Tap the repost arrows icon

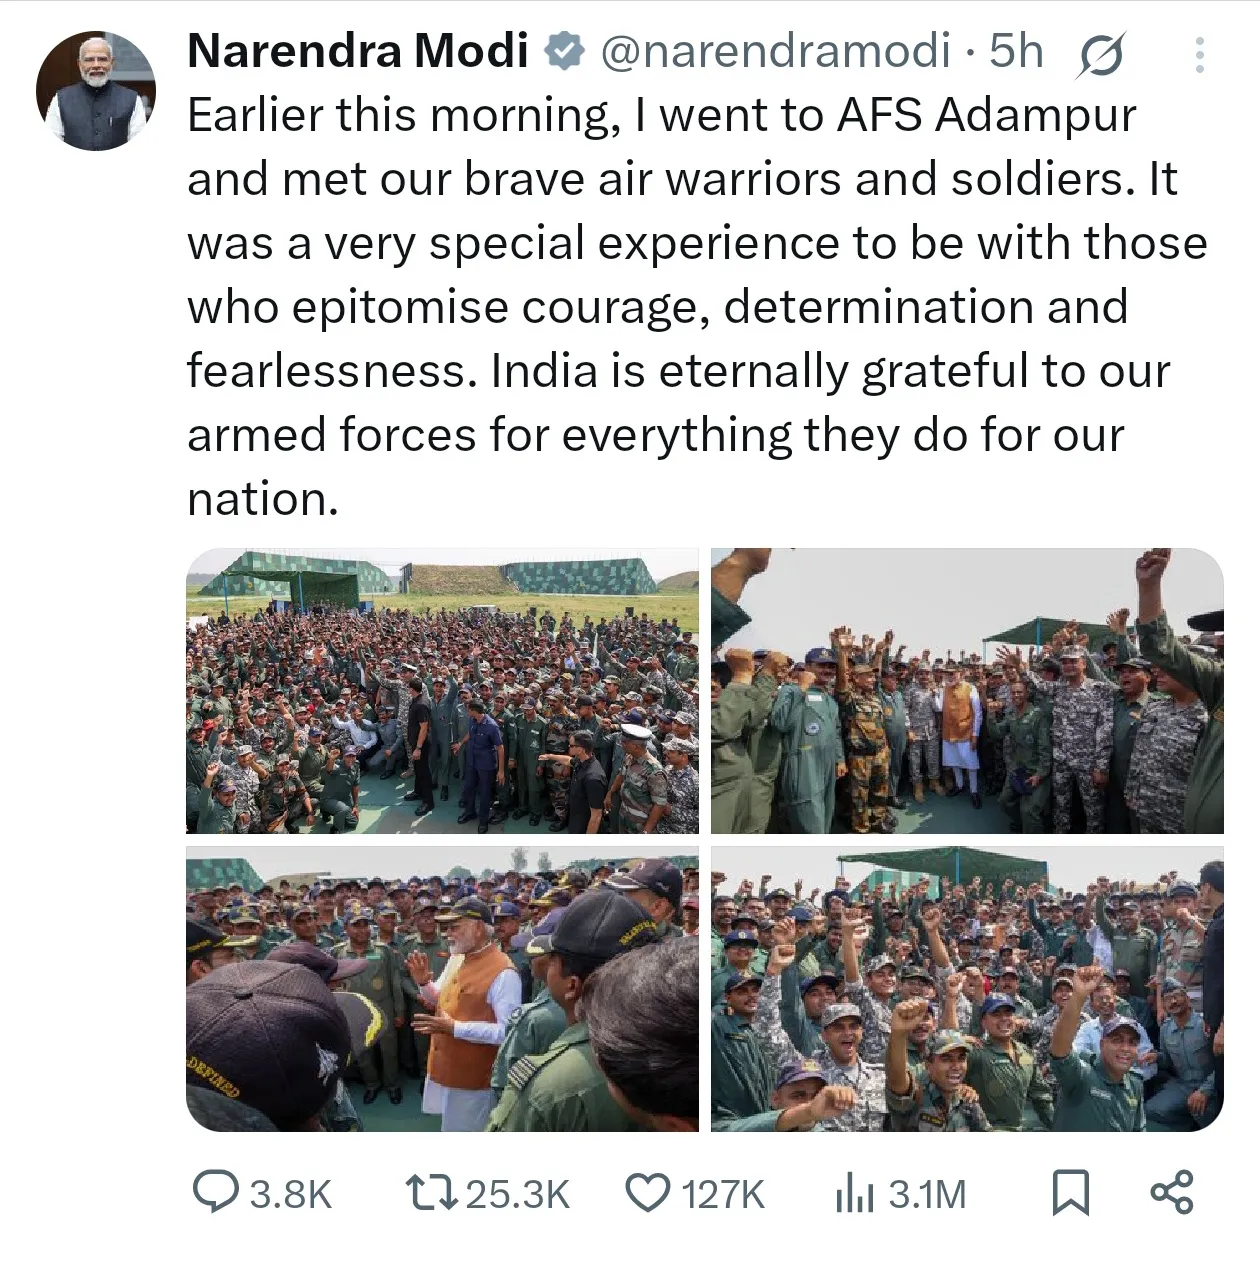click(x=430, y=1193)
